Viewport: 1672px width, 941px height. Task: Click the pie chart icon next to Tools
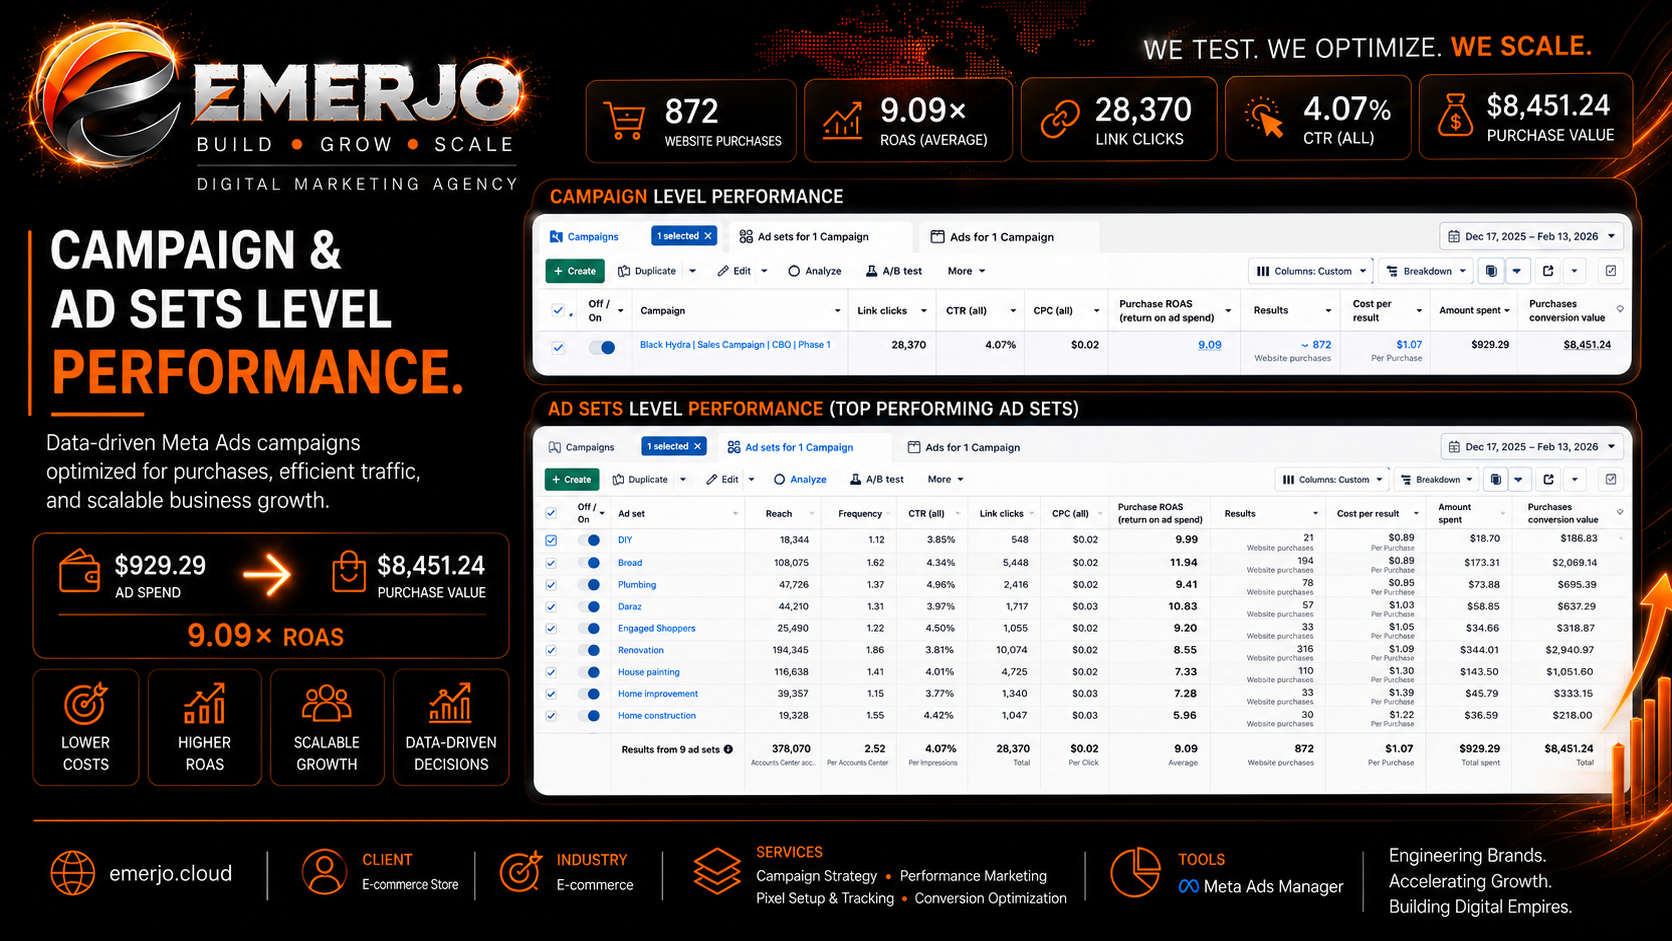1135,872
